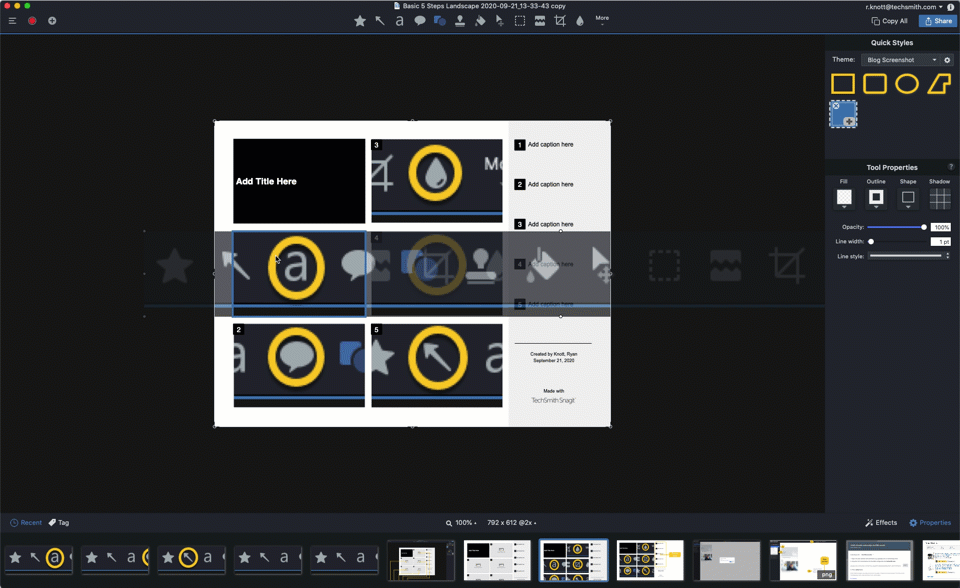960x588 pixels.
Task: Select the Favorites star tool
Action: click(360, 21)
